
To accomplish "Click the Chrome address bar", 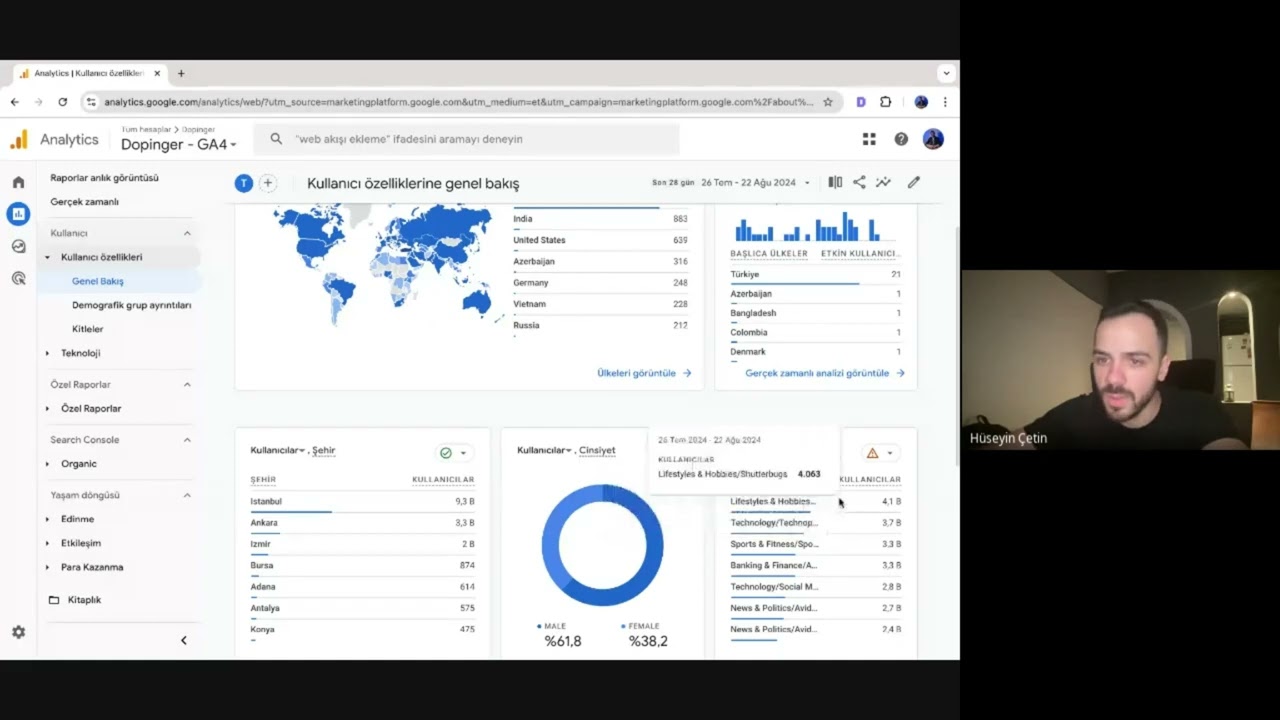I will coord(459,102).
